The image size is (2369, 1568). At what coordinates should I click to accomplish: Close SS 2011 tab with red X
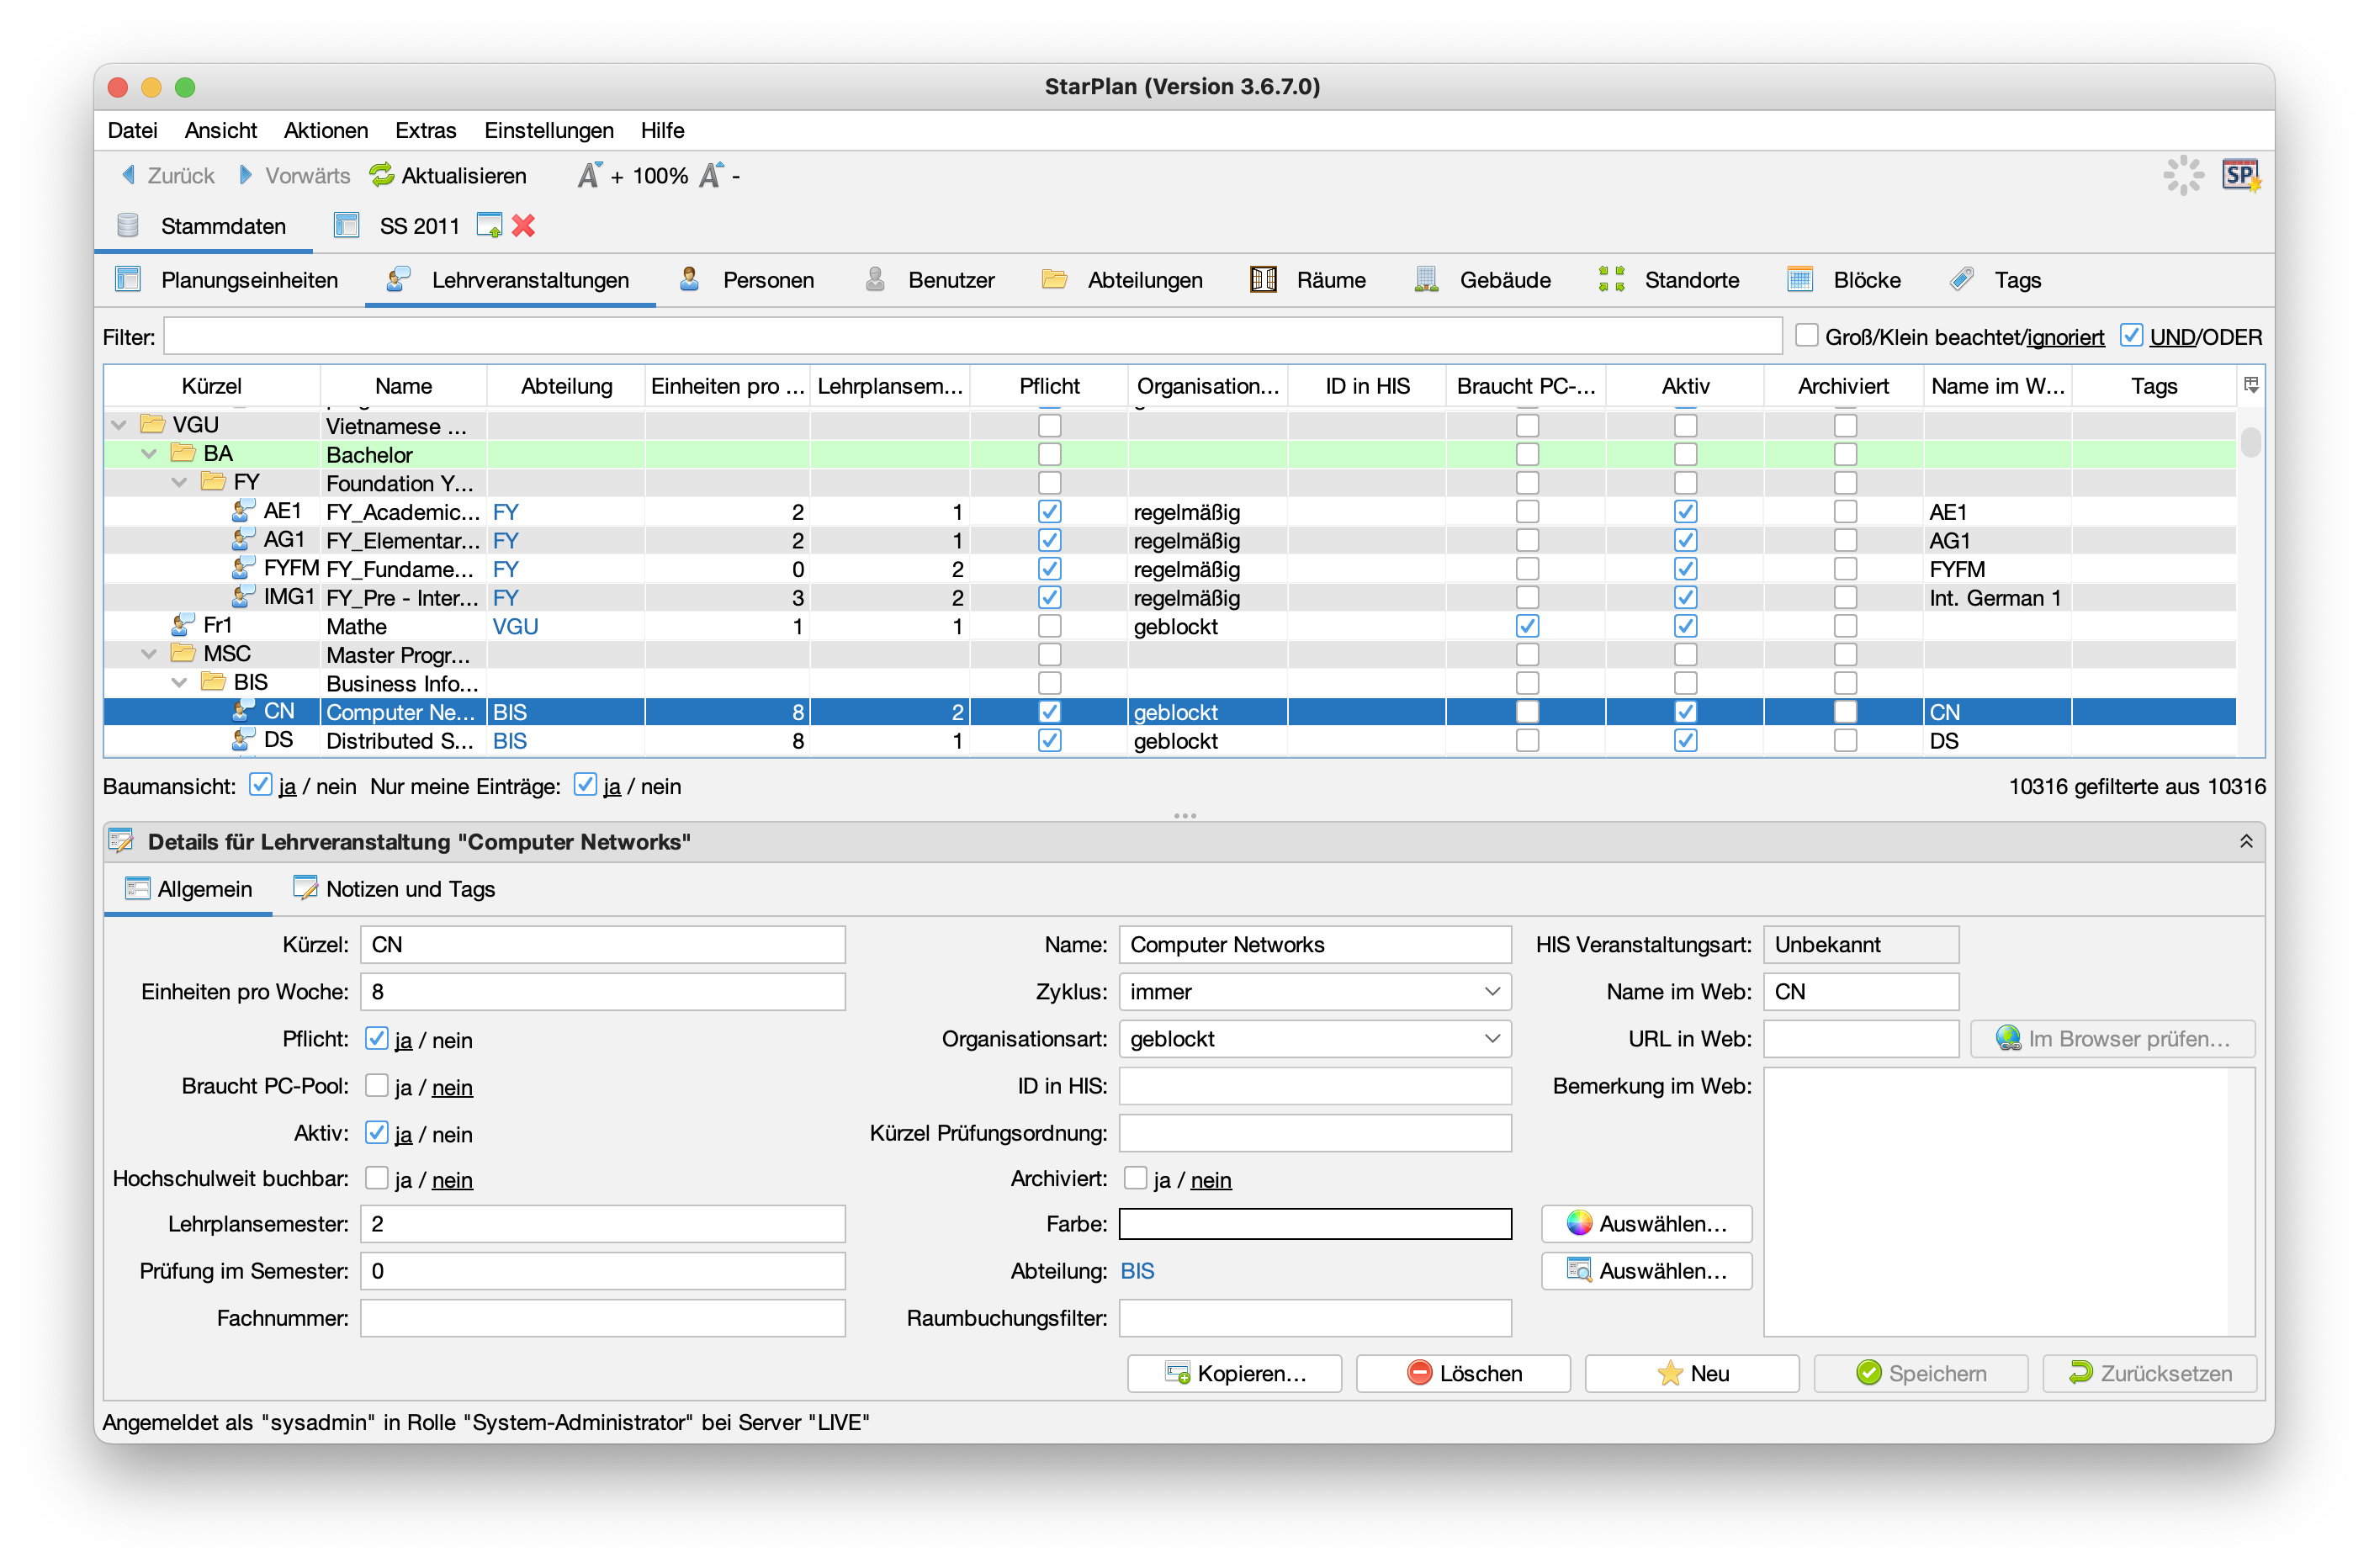[x=523, y=226]
